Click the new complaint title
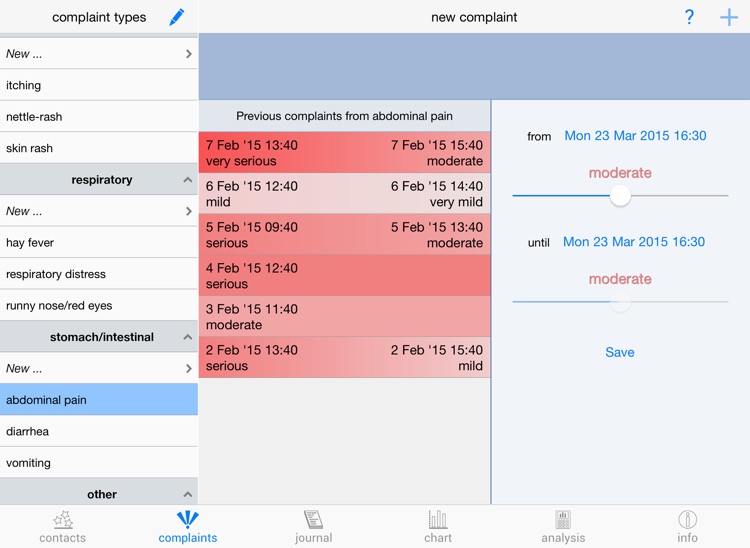 click(474, 17)
